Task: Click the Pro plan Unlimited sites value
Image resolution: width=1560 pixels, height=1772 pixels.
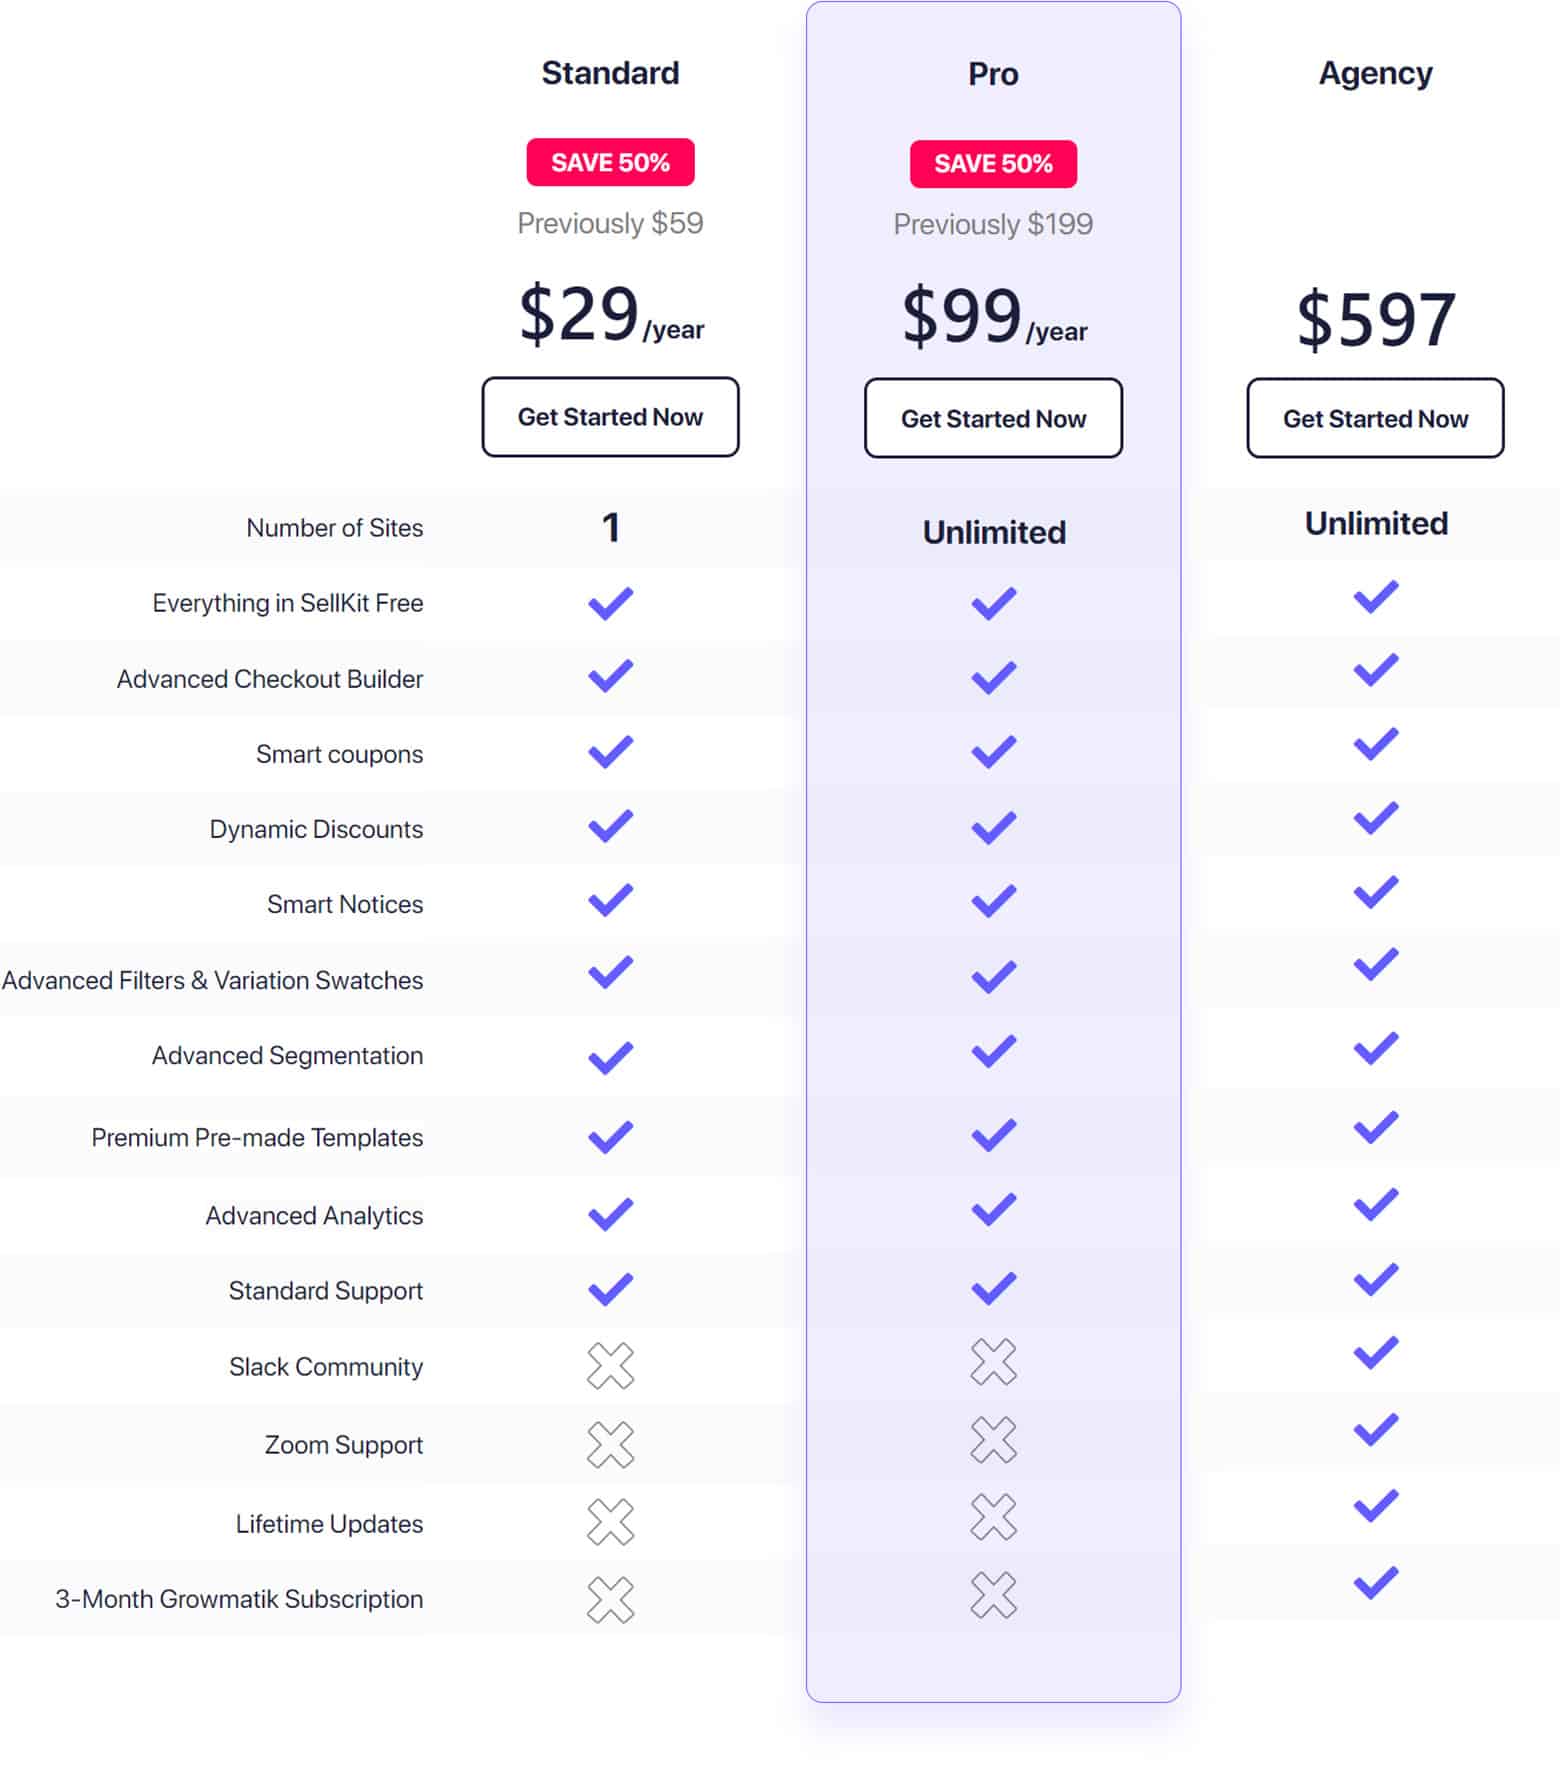Action: click(994, 532)
